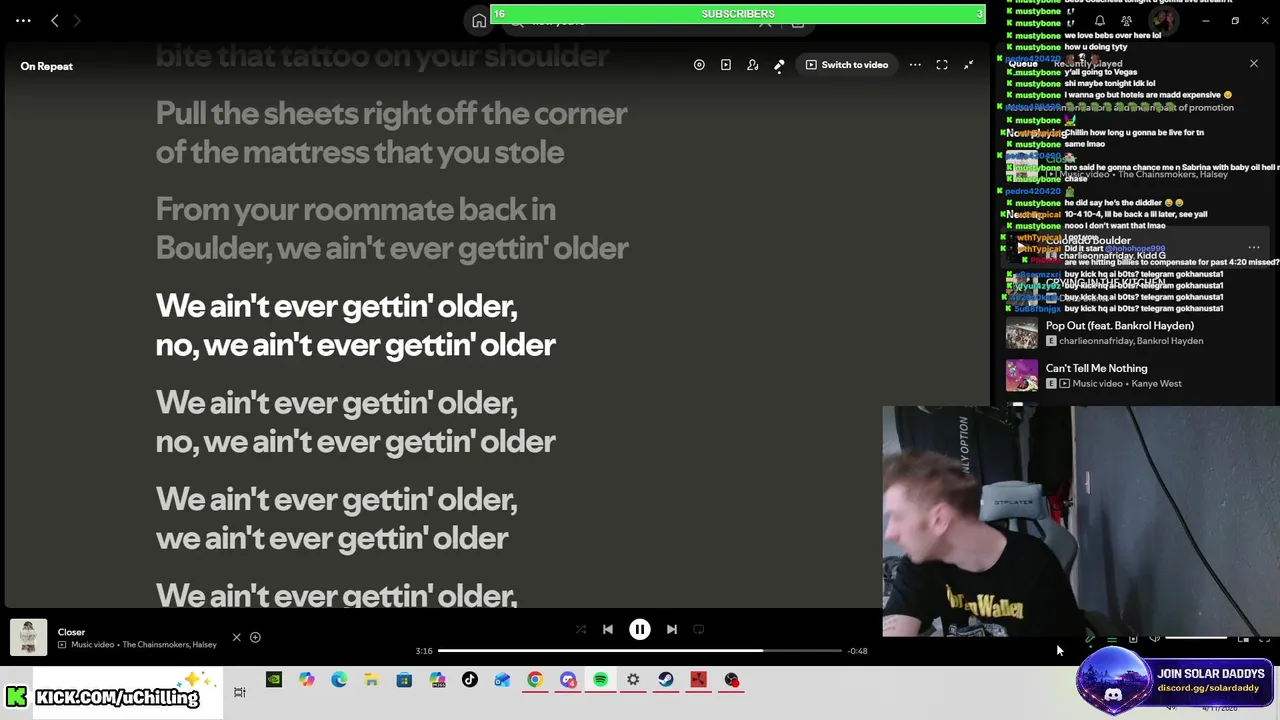
Task: Click the now playing view icon
Action: (726, 65)
